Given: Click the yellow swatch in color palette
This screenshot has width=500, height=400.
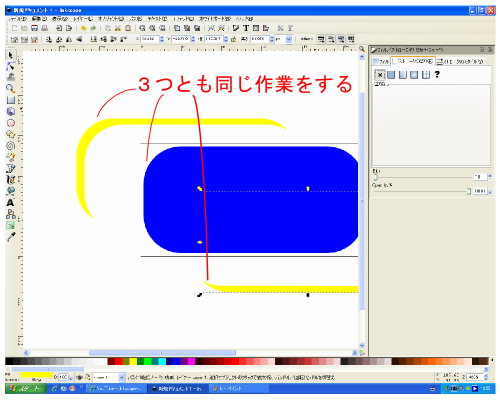Looking at the screenshot, I should (133, 361).
